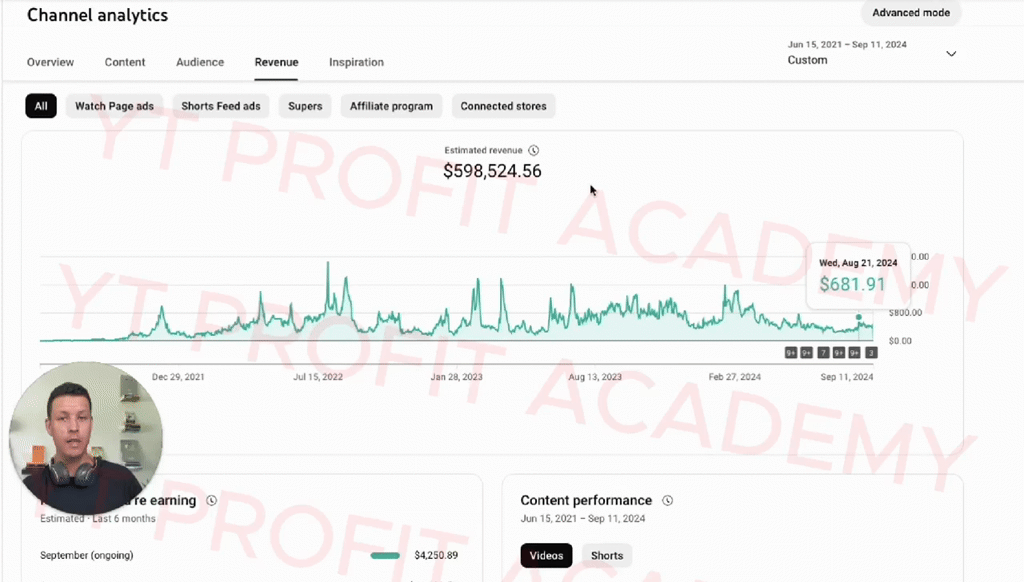This screenshot has height=582, width=1024.
Task: Expand the Custom date range dropdown
Action: 872,53
